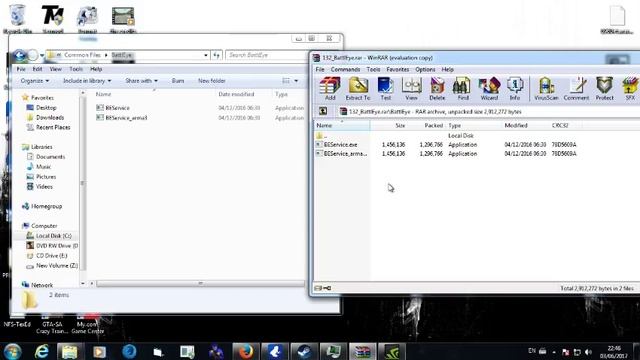Run Test on the archive in WinRAR

pos(385,89)
